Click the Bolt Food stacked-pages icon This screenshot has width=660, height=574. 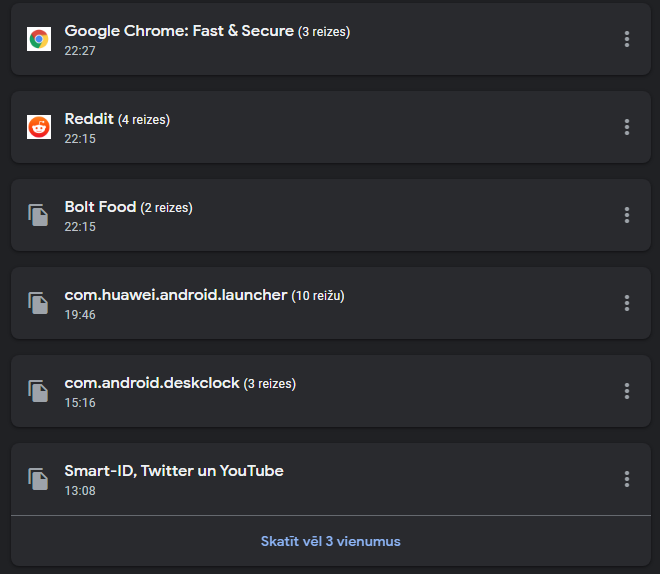39,215
